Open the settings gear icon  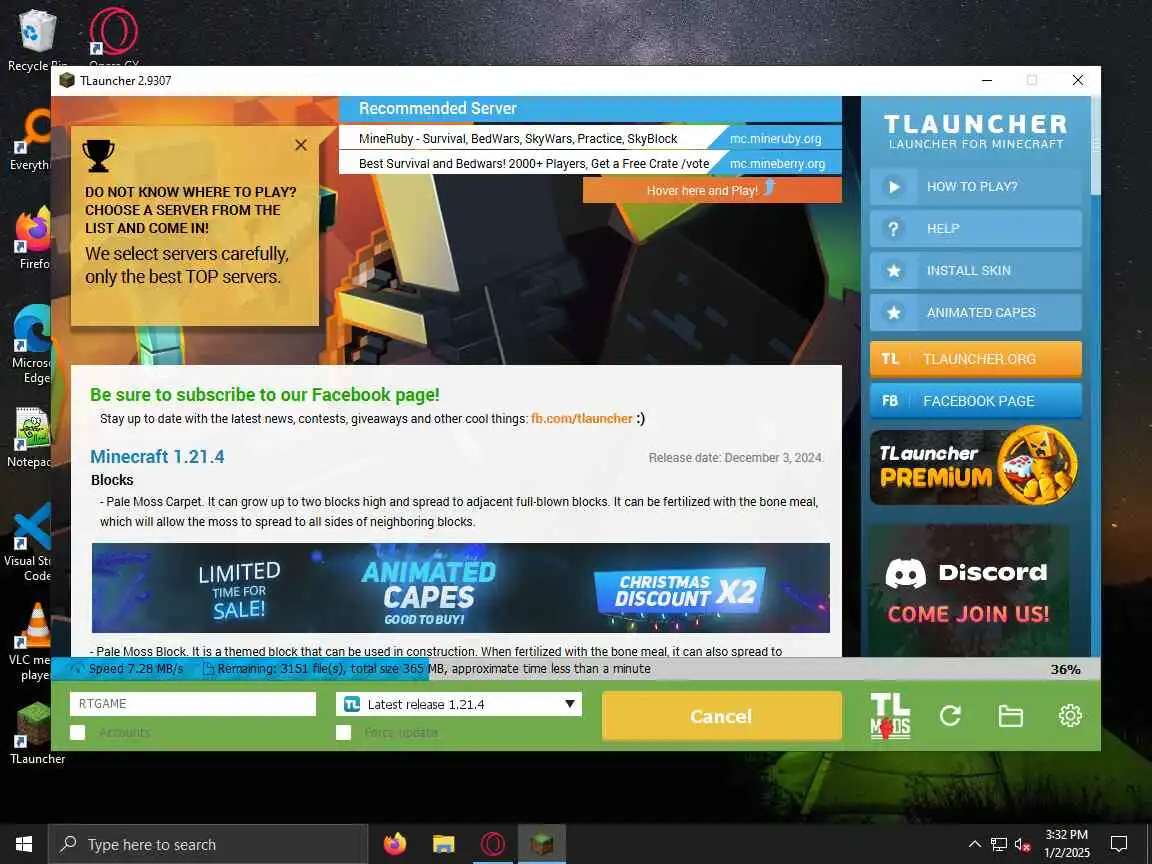1070,716
